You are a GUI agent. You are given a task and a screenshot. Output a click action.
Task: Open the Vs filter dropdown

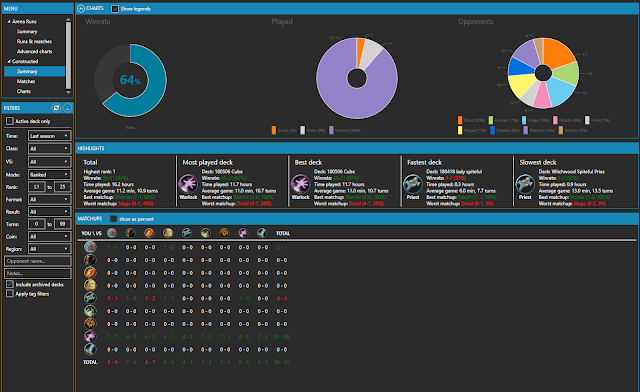(49, 162)
